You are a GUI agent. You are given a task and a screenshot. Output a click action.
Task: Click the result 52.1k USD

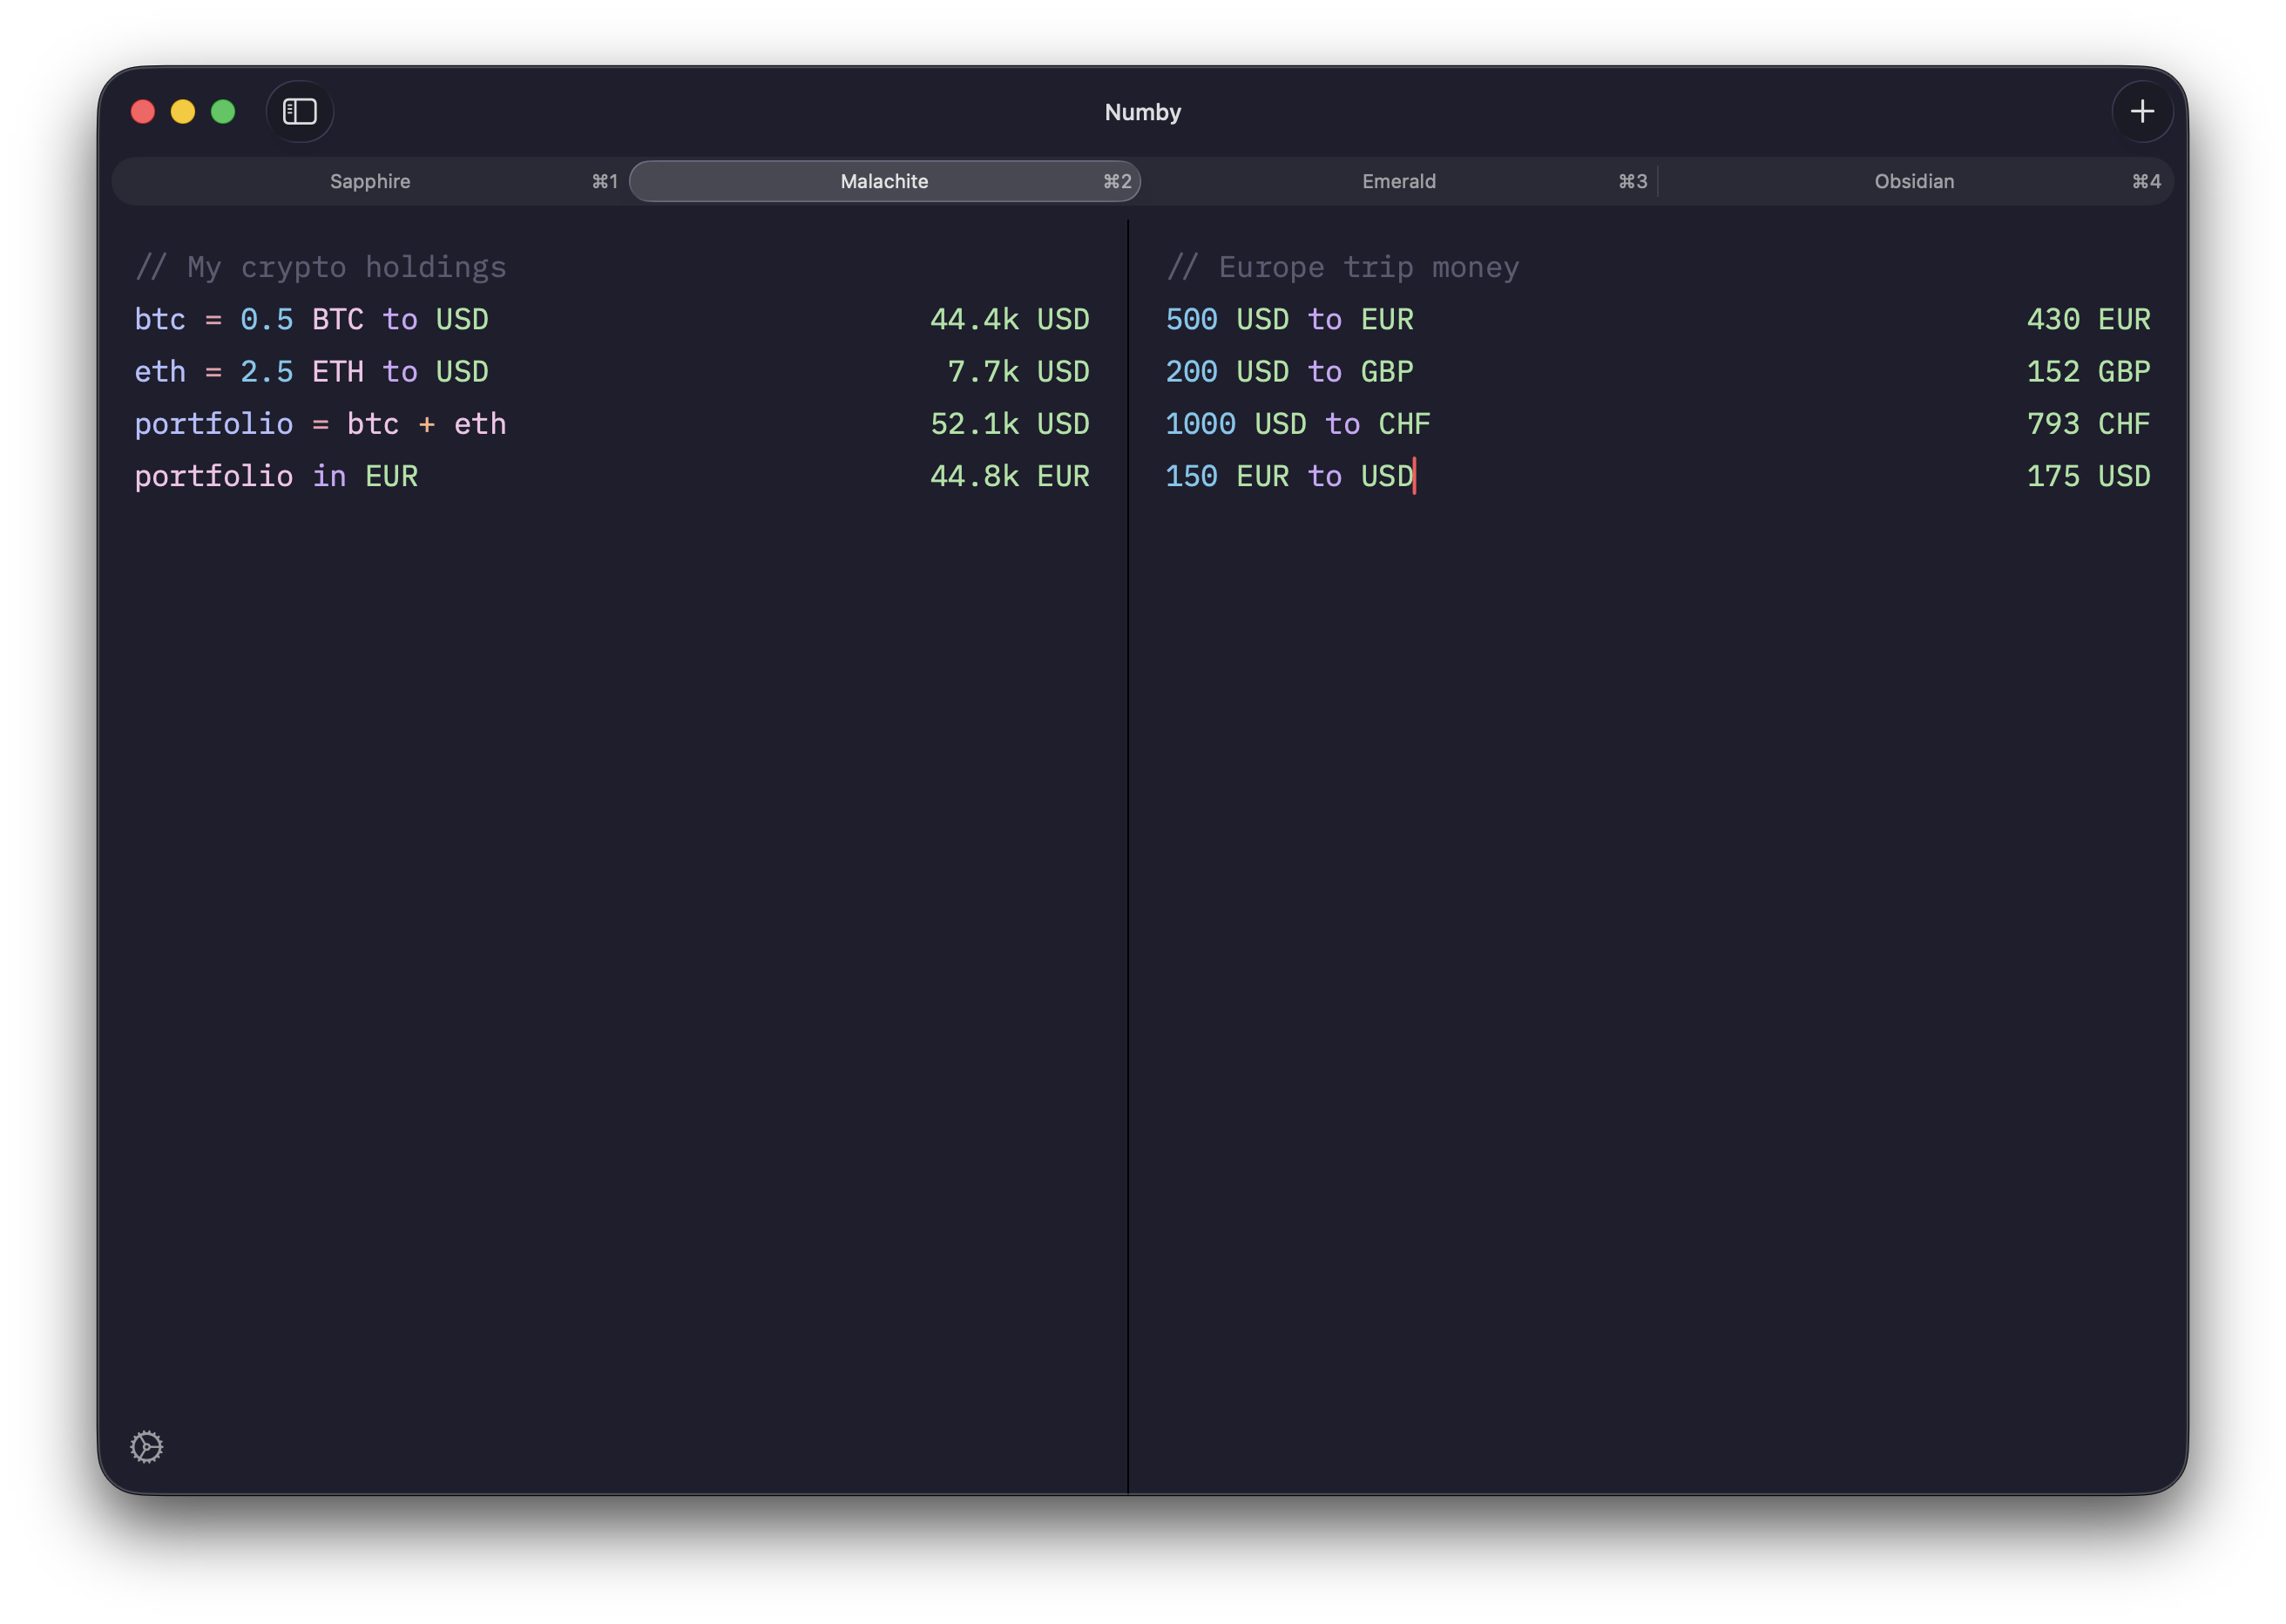pyautogui.click(x=1009, y=423)
